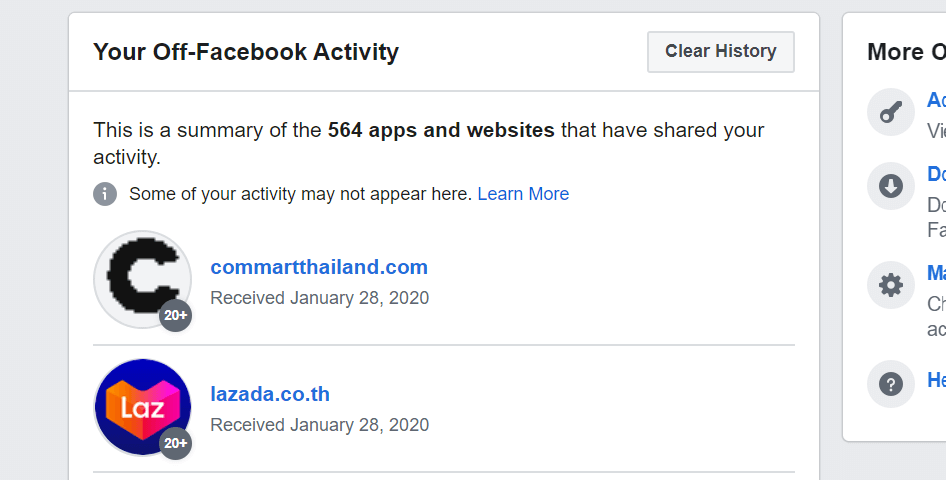Open commartthailand.com activity details
The height and width of the screenshot is (480, 946).
pyautogui.click(x=319, y=267)
